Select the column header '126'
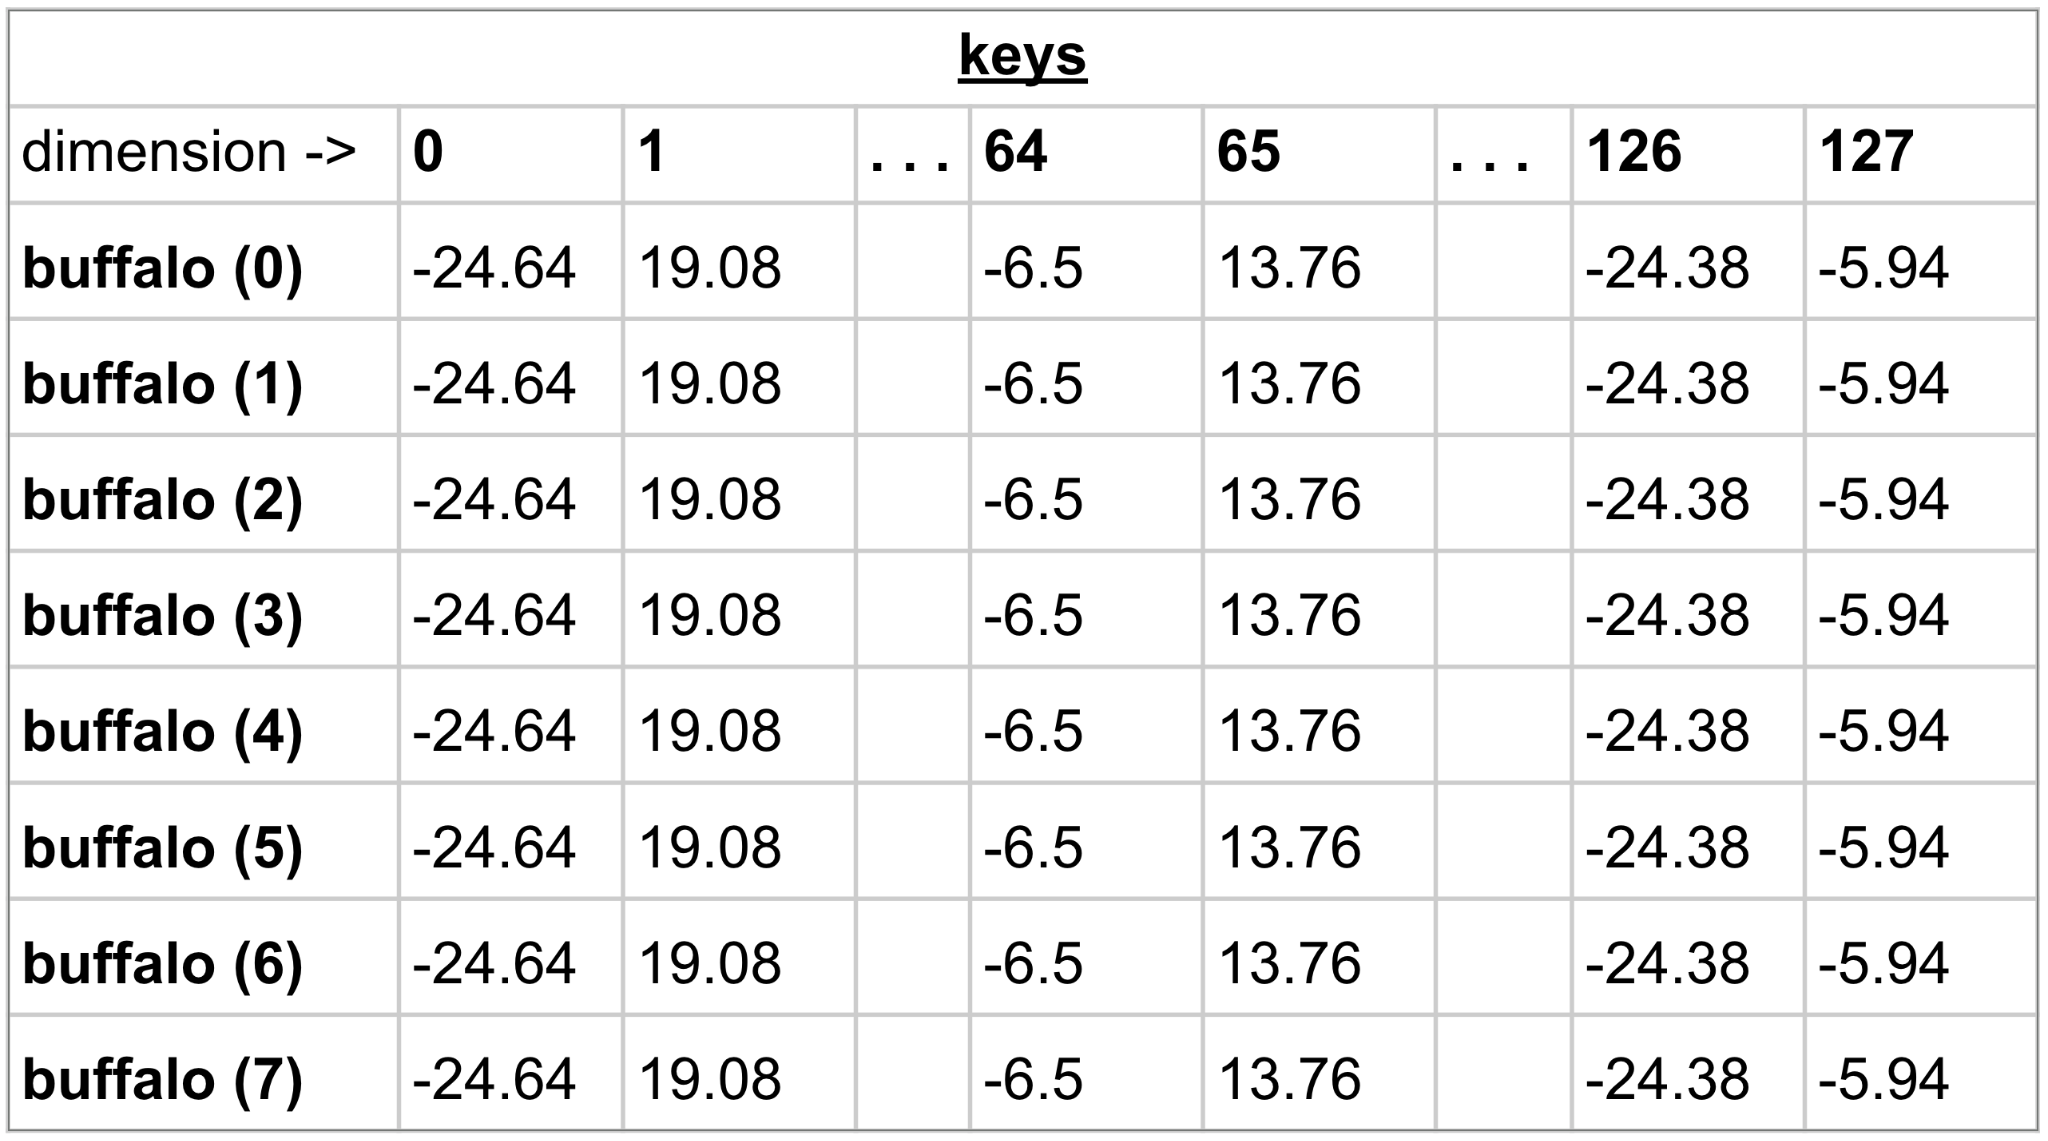Screen dimensions: 2048x1141 coord(1634,153)
